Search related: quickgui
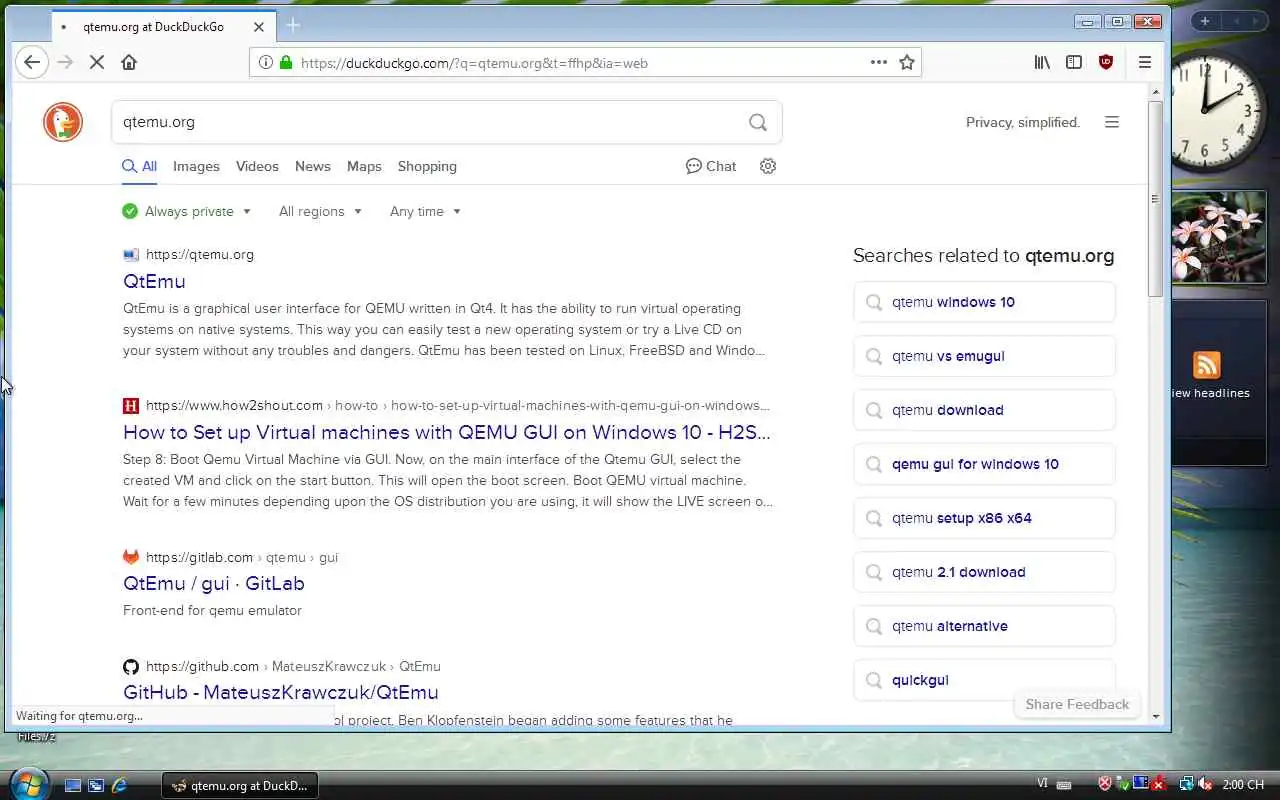1280x800 pixels. pyautogui.click(x=984, y=680)
